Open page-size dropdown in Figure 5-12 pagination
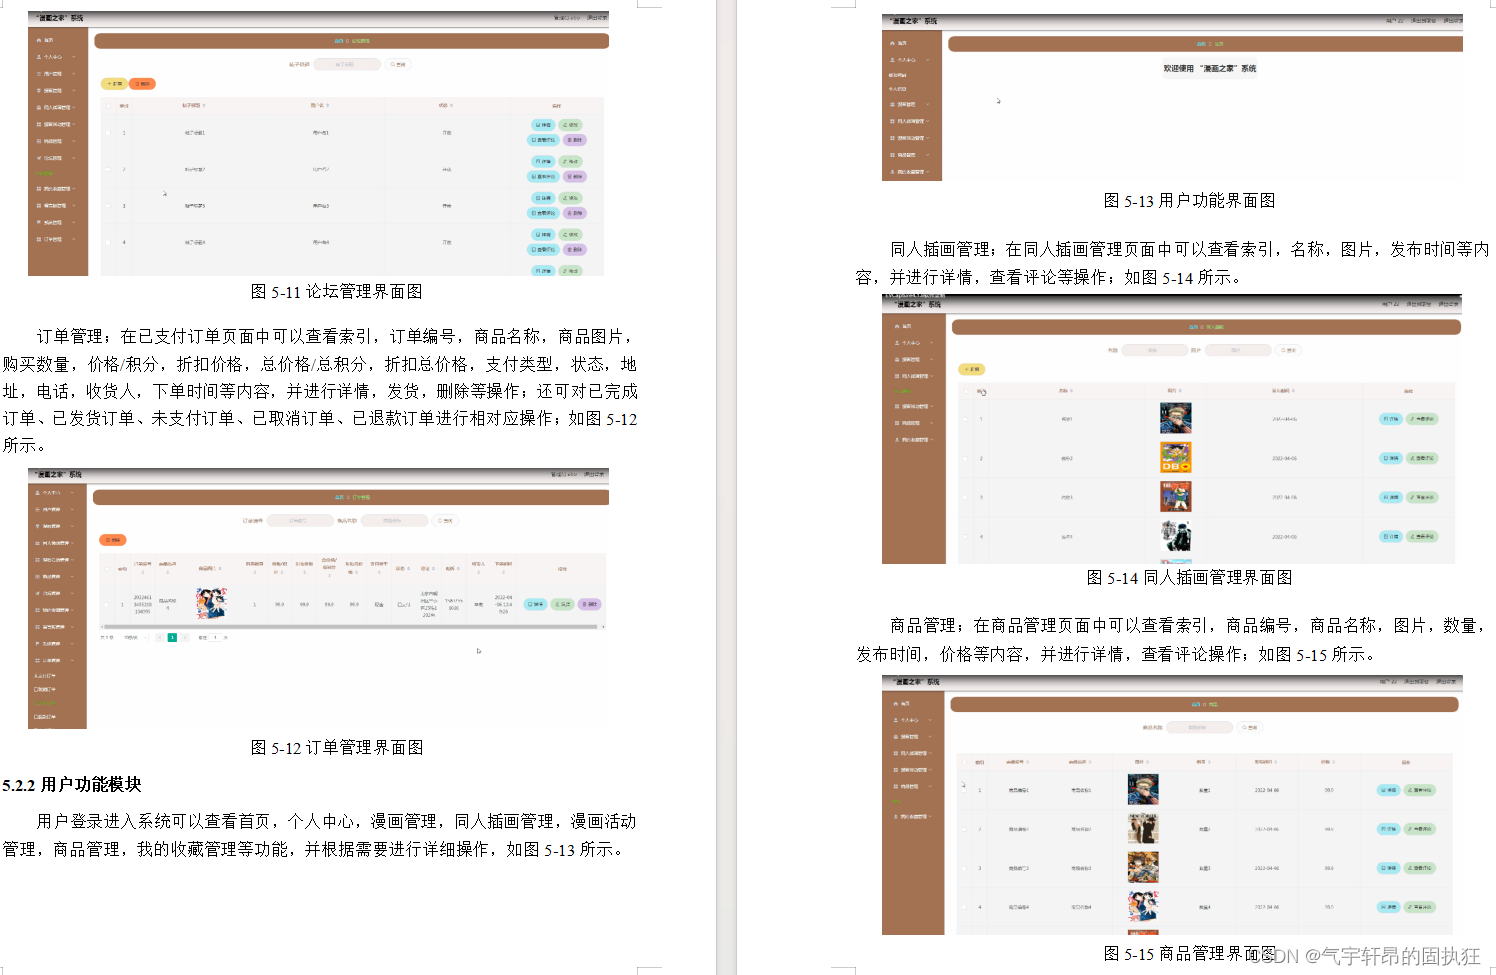Screen dimensions: 1496x975 (x=136, y=637)
